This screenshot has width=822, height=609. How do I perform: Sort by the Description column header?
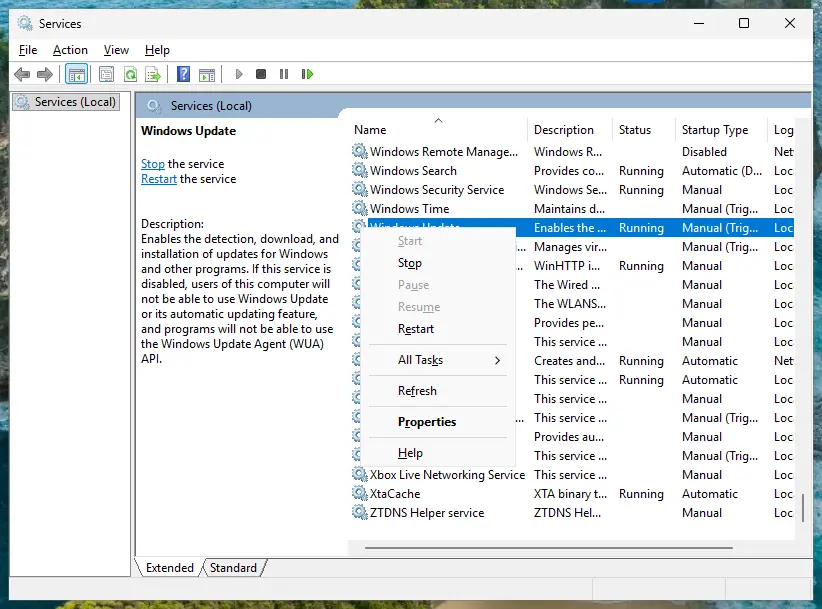tap(570, 129)
